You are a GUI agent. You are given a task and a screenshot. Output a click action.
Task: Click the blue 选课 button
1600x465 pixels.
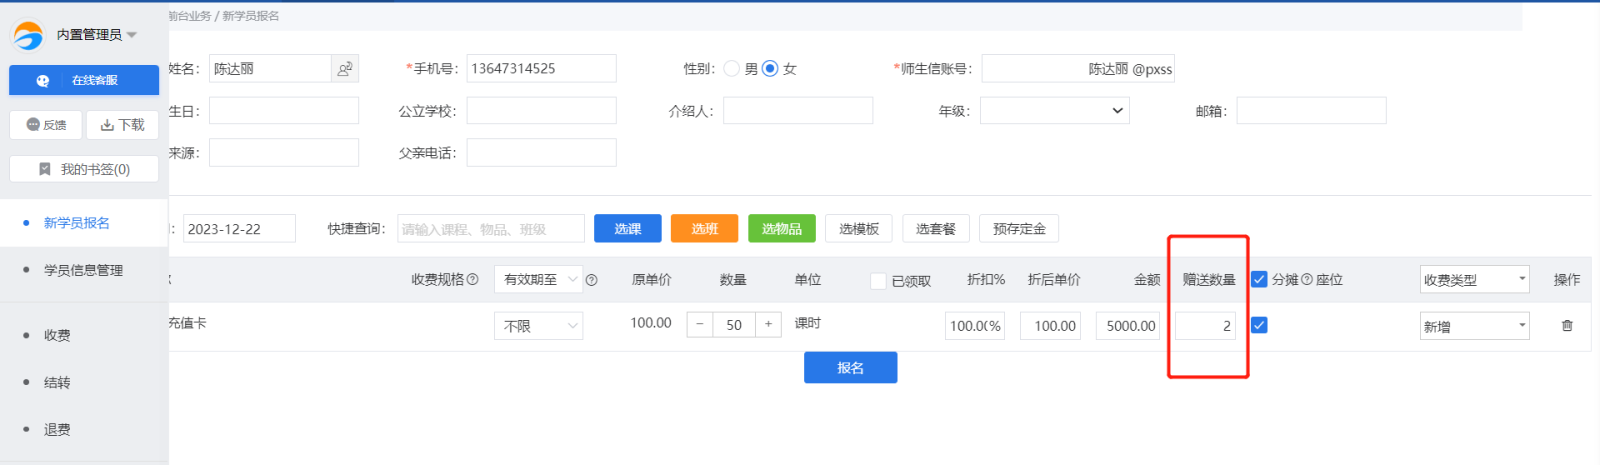[x=628, y=228]
